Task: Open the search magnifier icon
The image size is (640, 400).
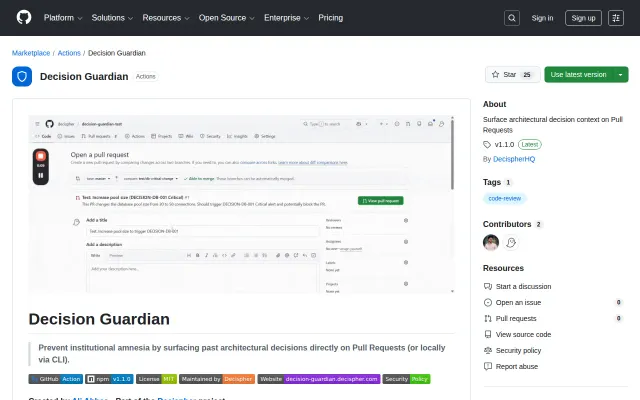Action: click(x=512, y=18)
